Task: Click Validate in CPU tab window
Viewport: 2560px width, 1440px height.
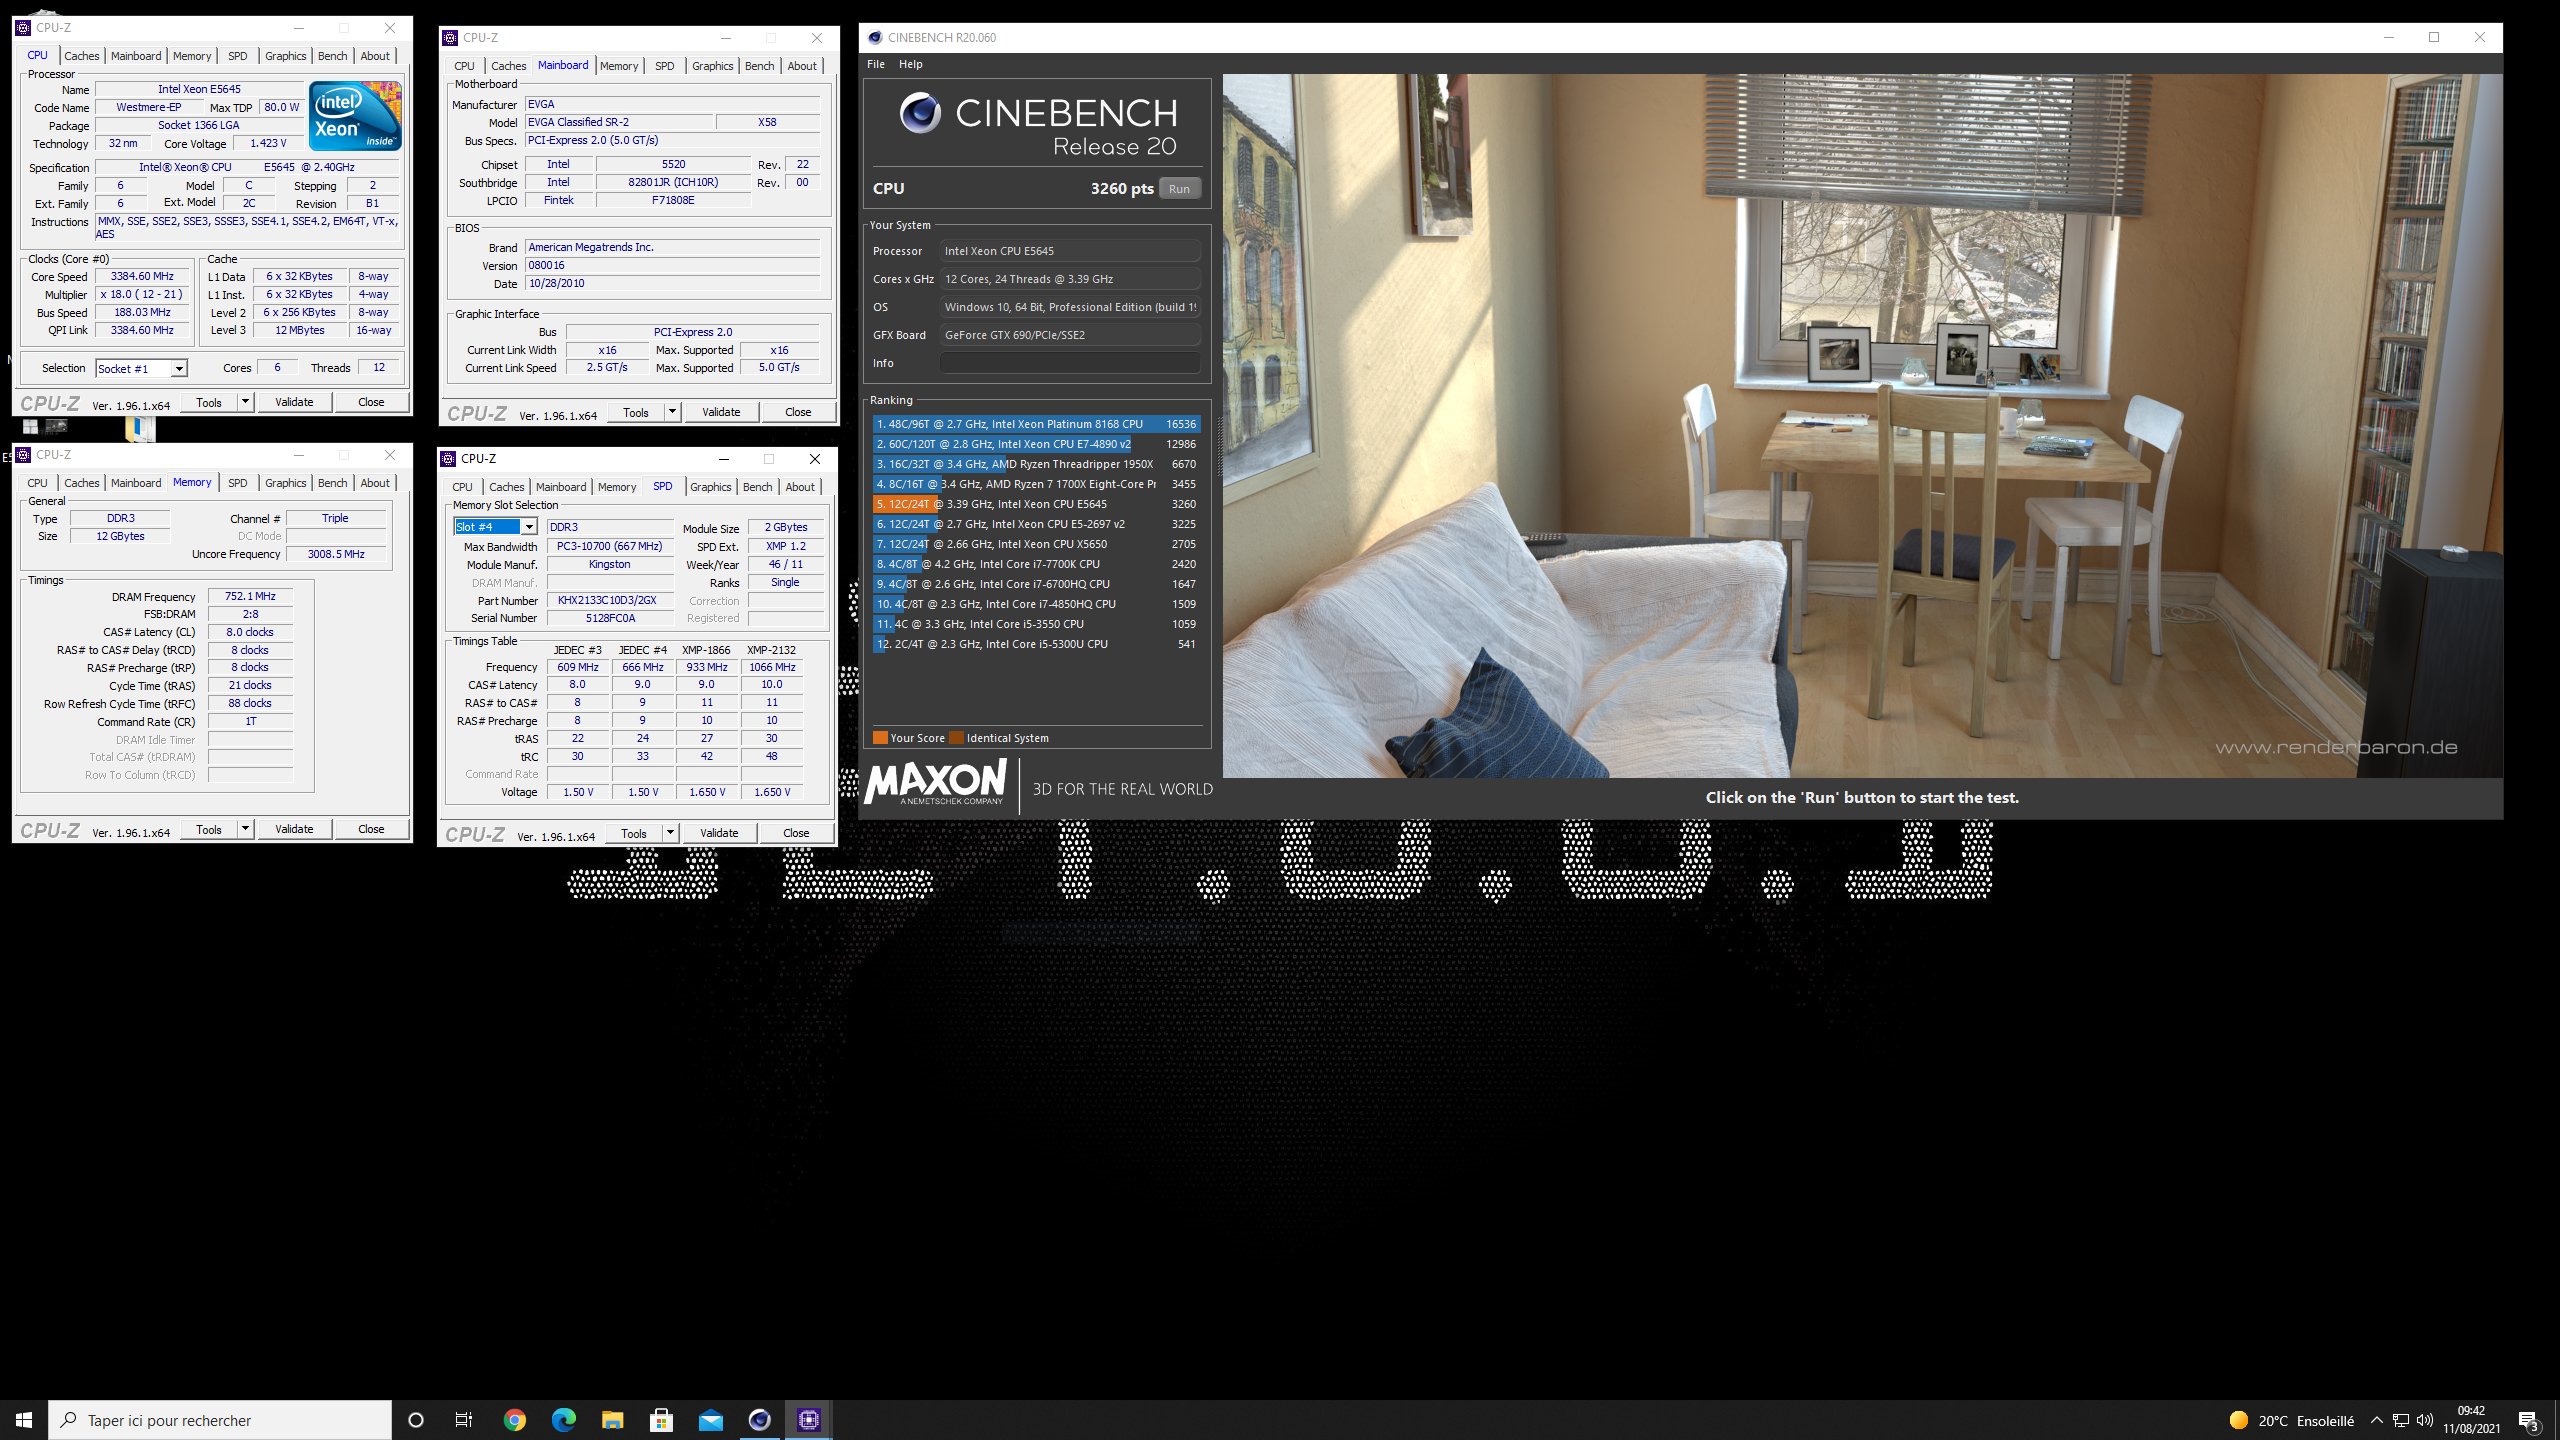Action: 294,402
